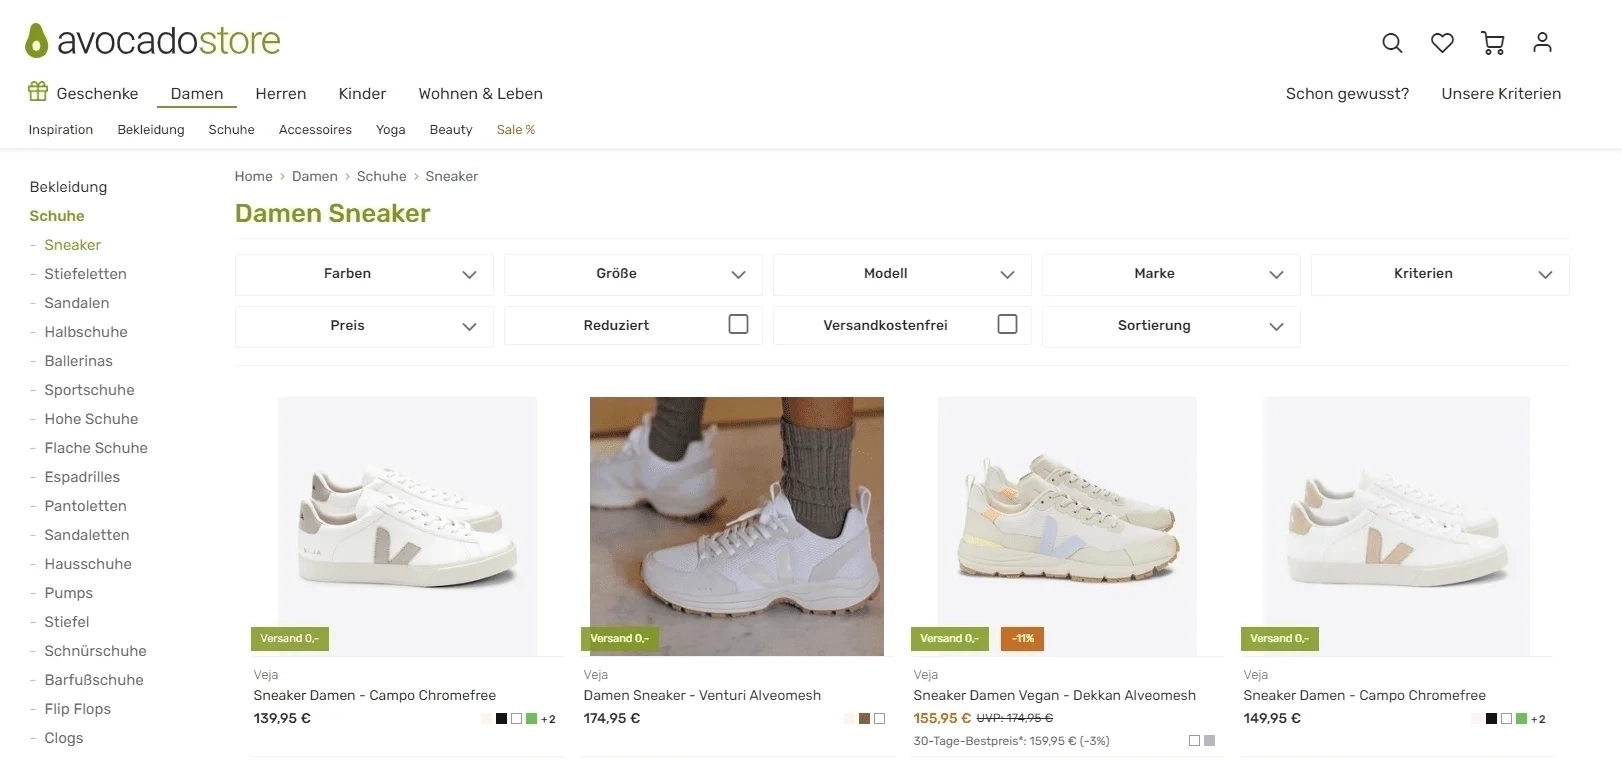Select the Sneaker sidebar category
Screen dimensions: 1622x760
click(72, 245)
